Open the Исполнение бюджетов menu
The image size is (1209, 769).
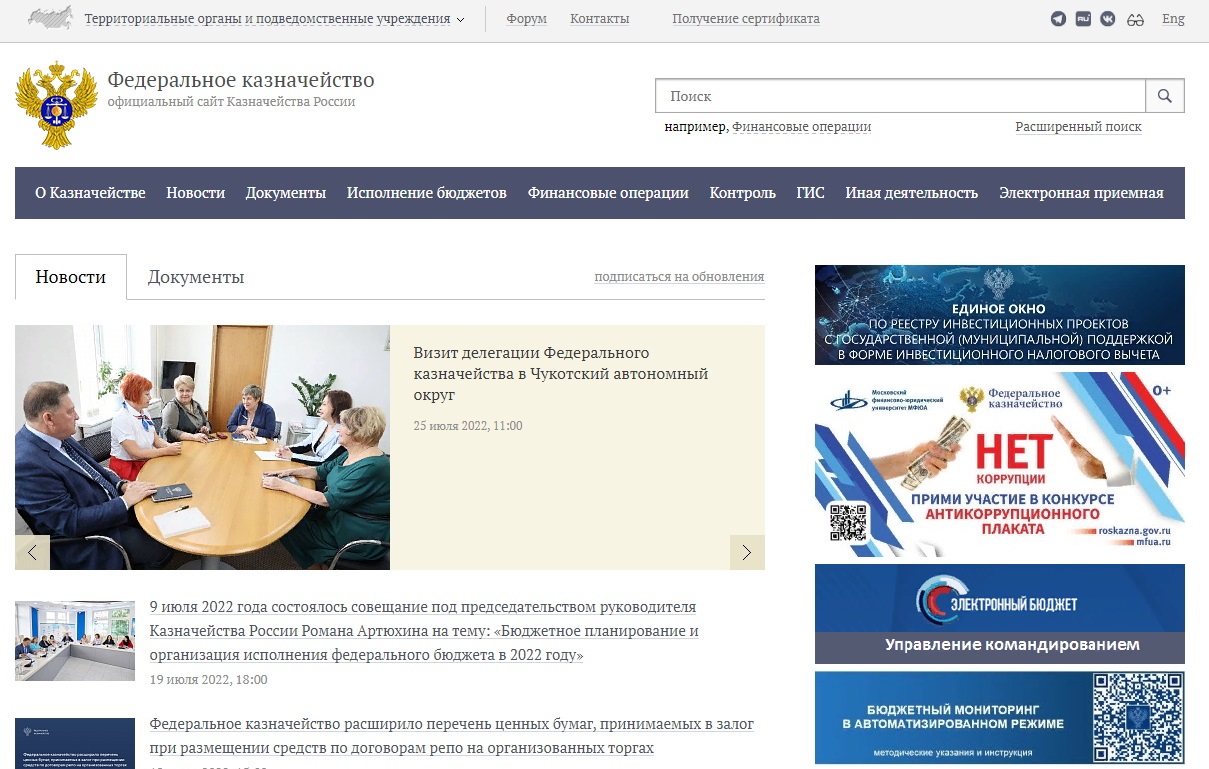(x=427, y=193)
